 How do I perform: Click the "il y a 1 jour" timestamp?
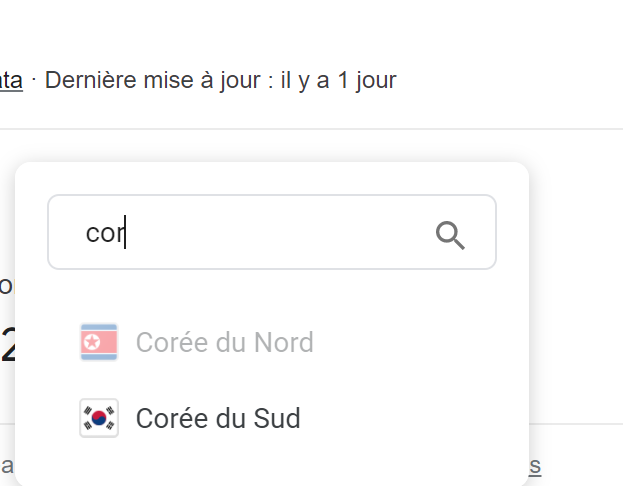pyautogui.click(x=338, y=80)
